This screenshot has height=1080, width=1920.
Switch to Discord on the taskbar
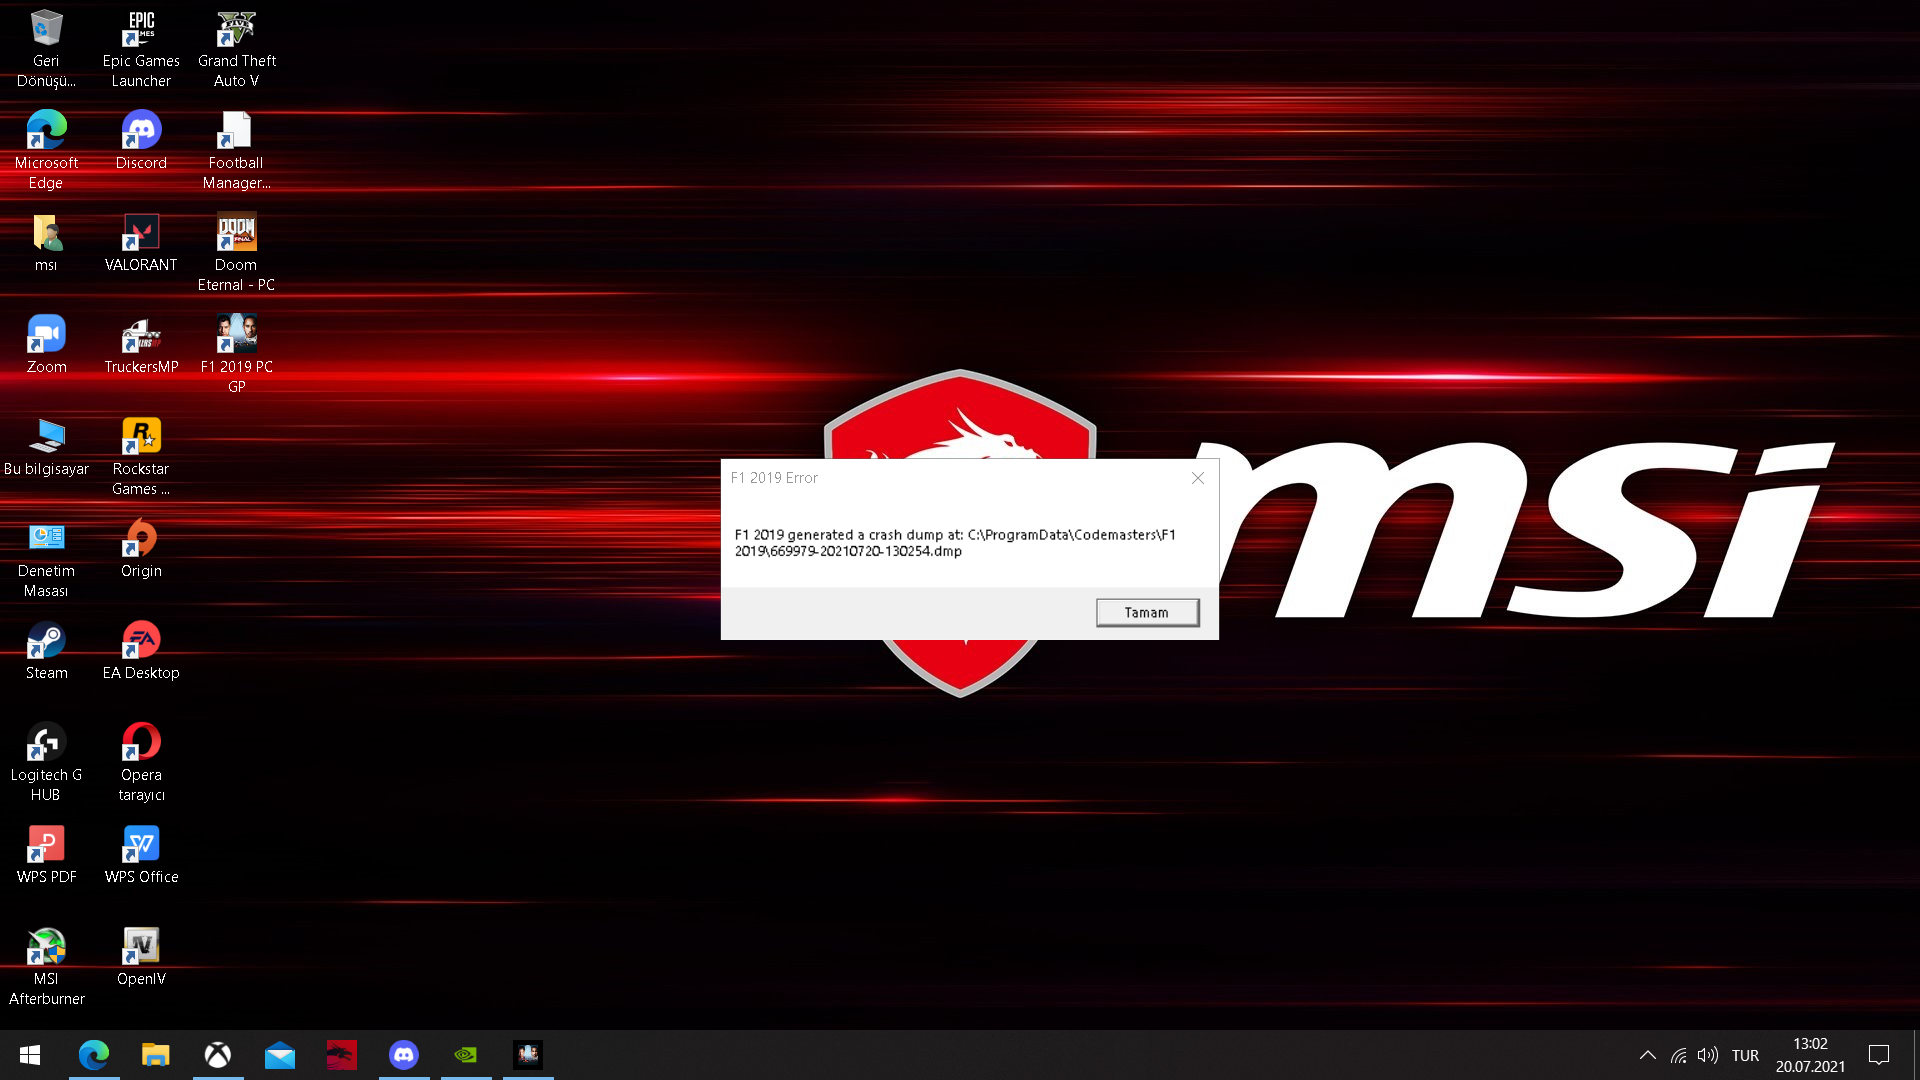click(404, 1055)
